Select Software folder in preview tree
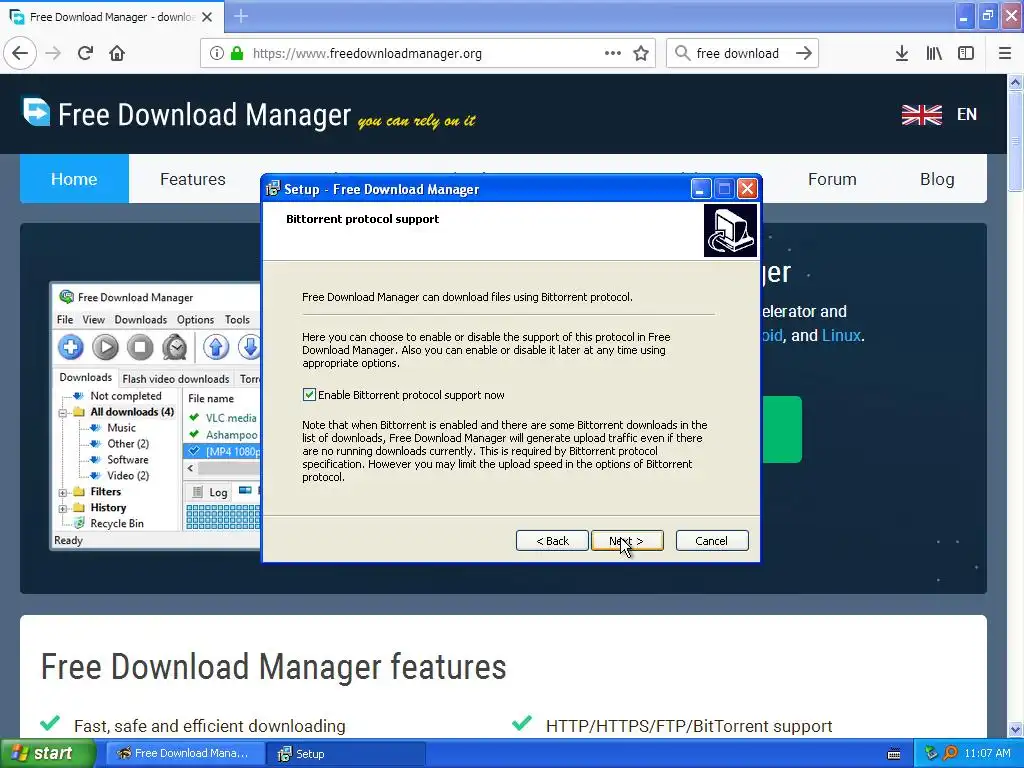Image resolution: width=1024 pixels, height=768 pixels. (x=127, y=460)
